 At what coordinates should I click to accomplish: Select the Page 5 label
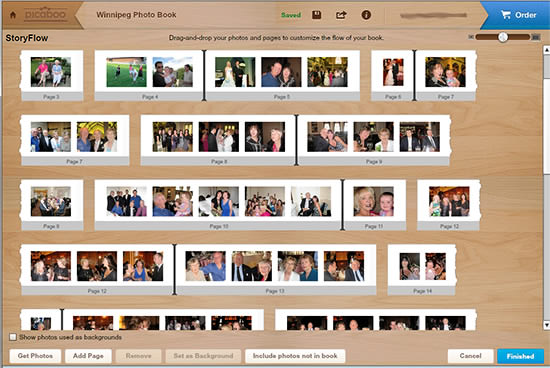(282, 96)
